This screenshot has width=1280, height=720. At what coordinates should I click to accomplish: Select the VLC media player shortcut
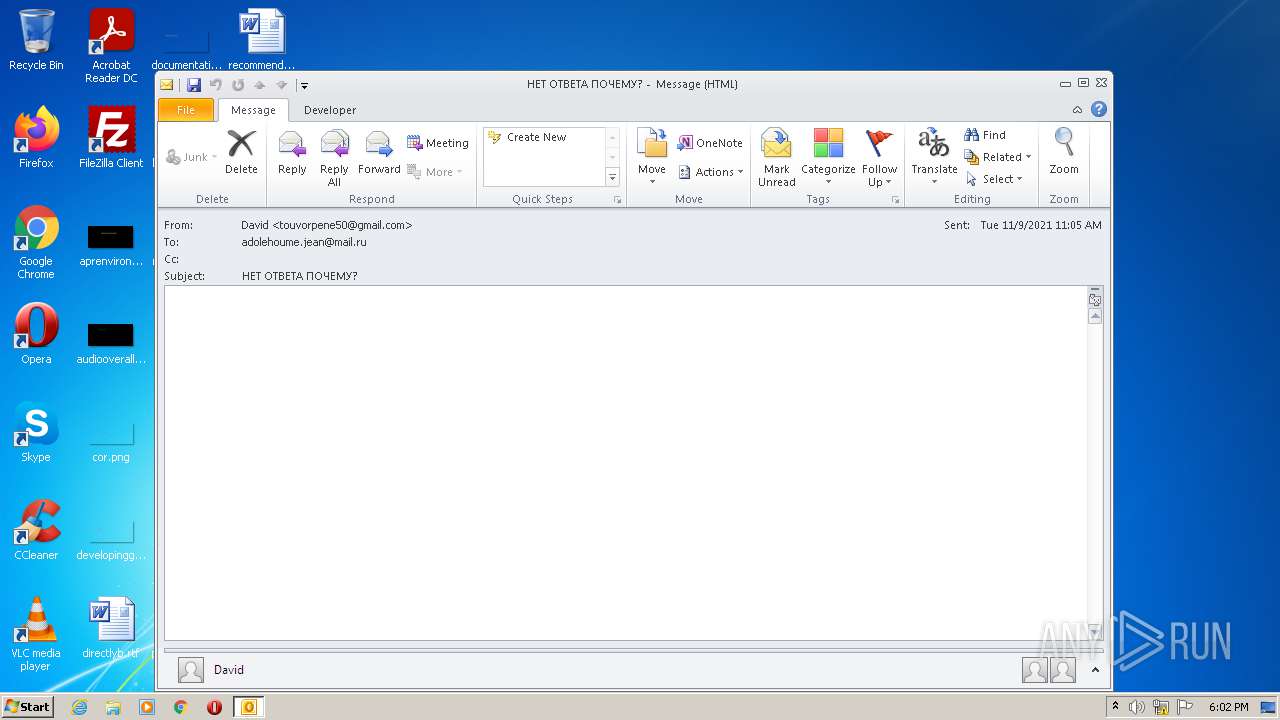click(x=36, y=634)
